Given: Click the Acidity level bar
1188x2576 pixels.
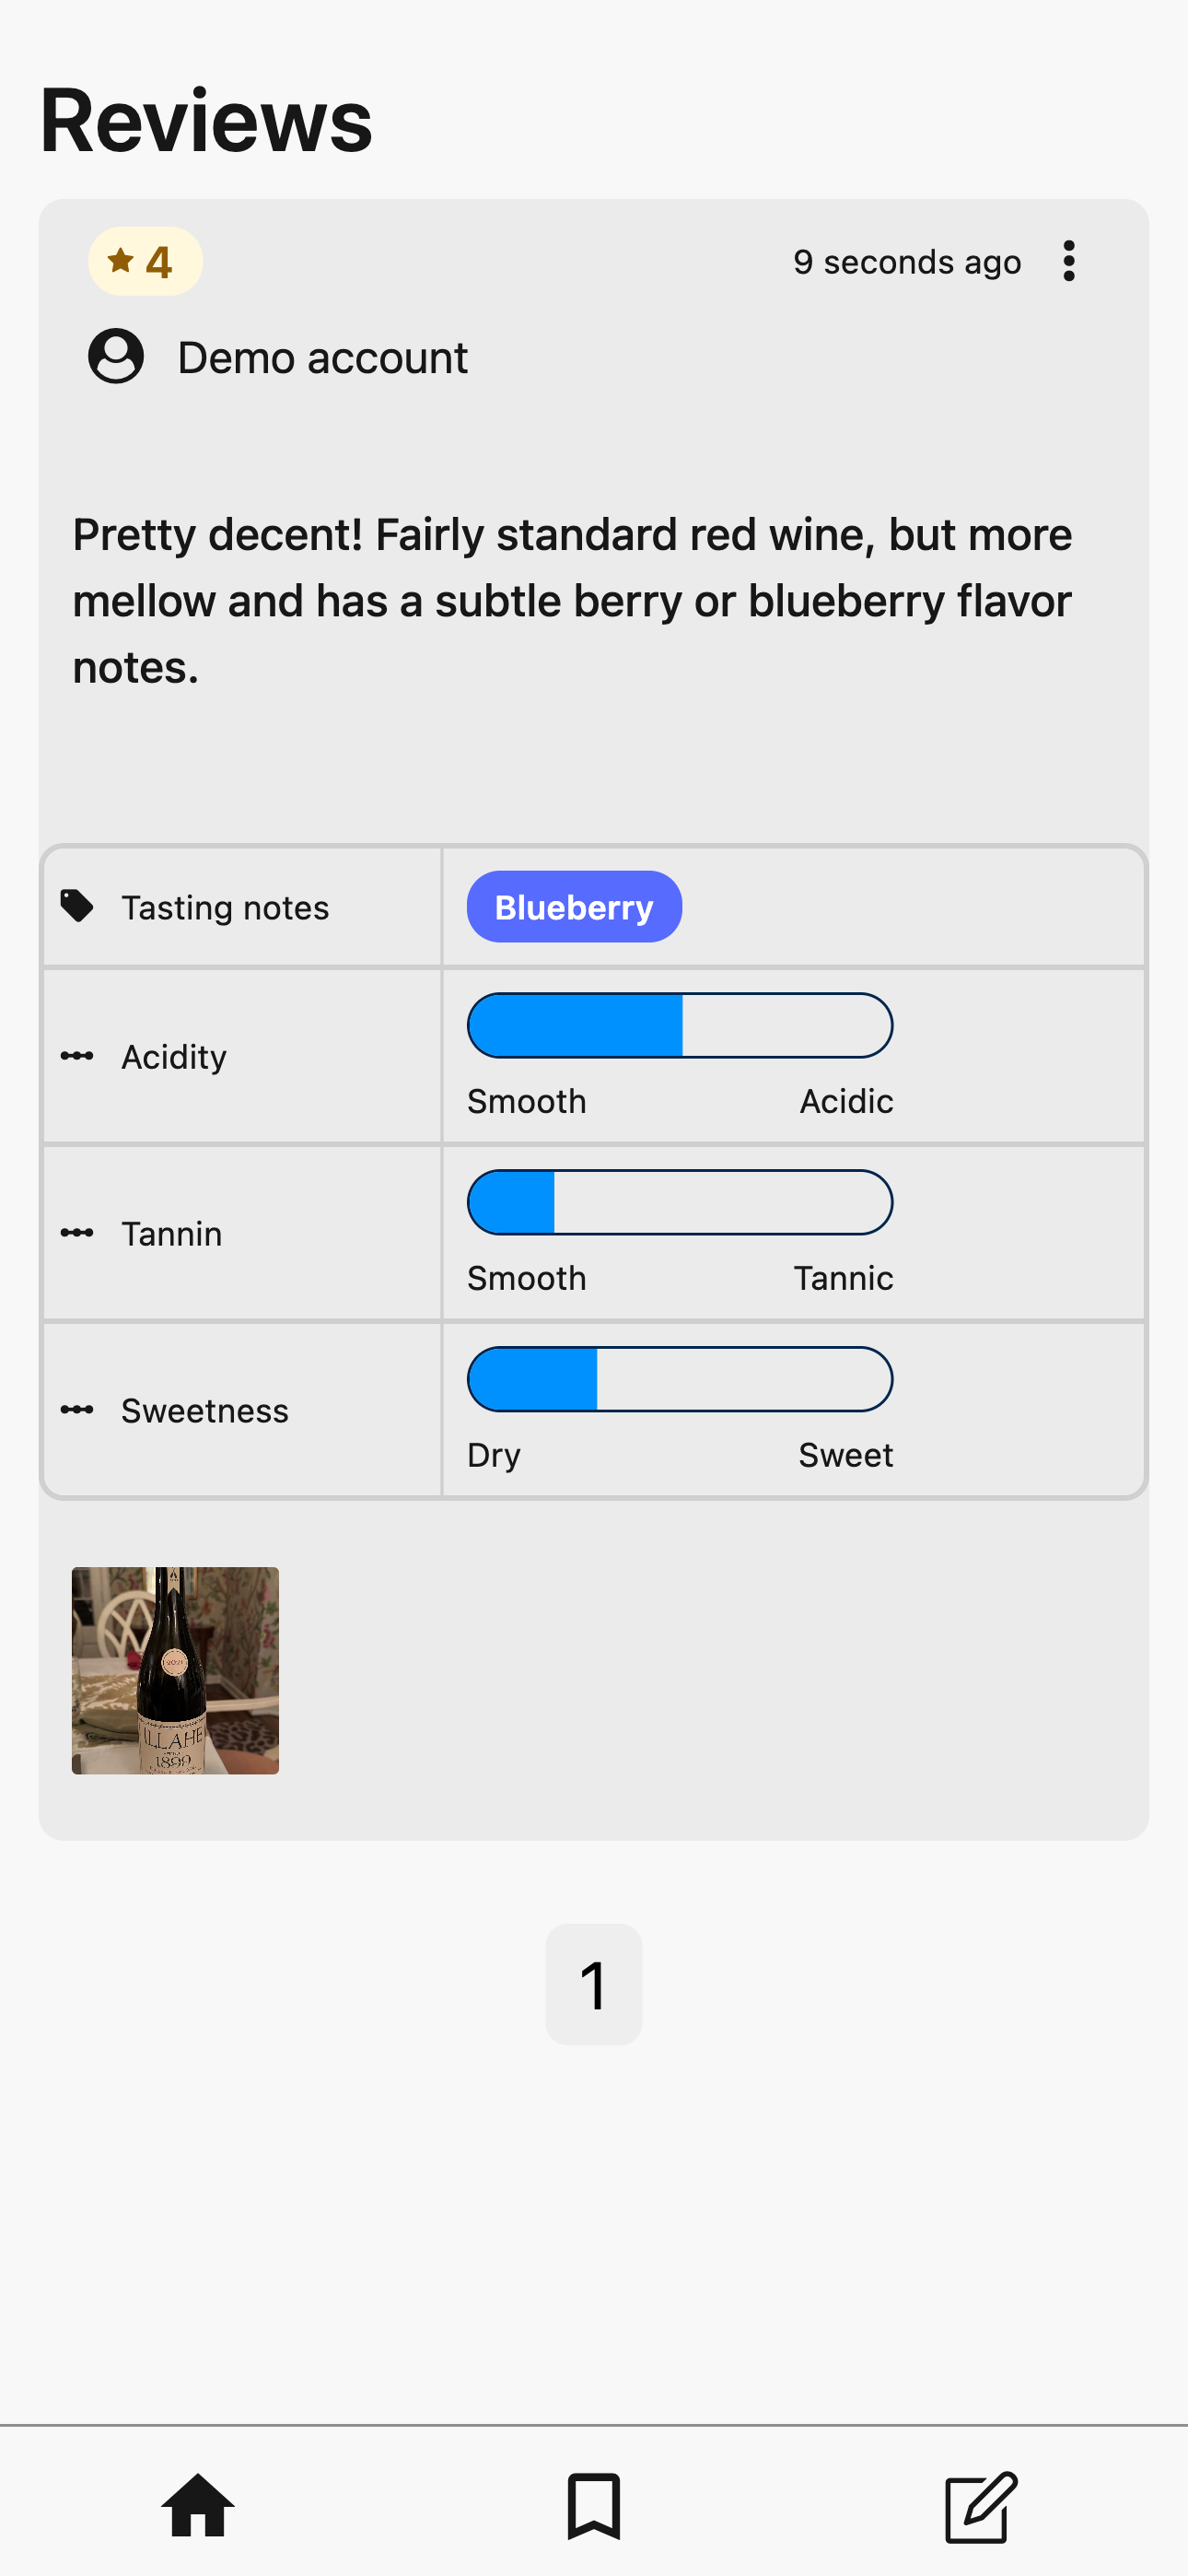Looking at the screenshot, I should pyautogui.click(x=680, y=1025).
